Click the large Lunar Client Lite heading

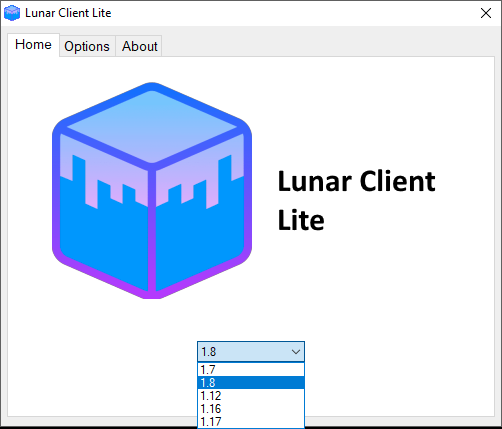pos(357,200)
